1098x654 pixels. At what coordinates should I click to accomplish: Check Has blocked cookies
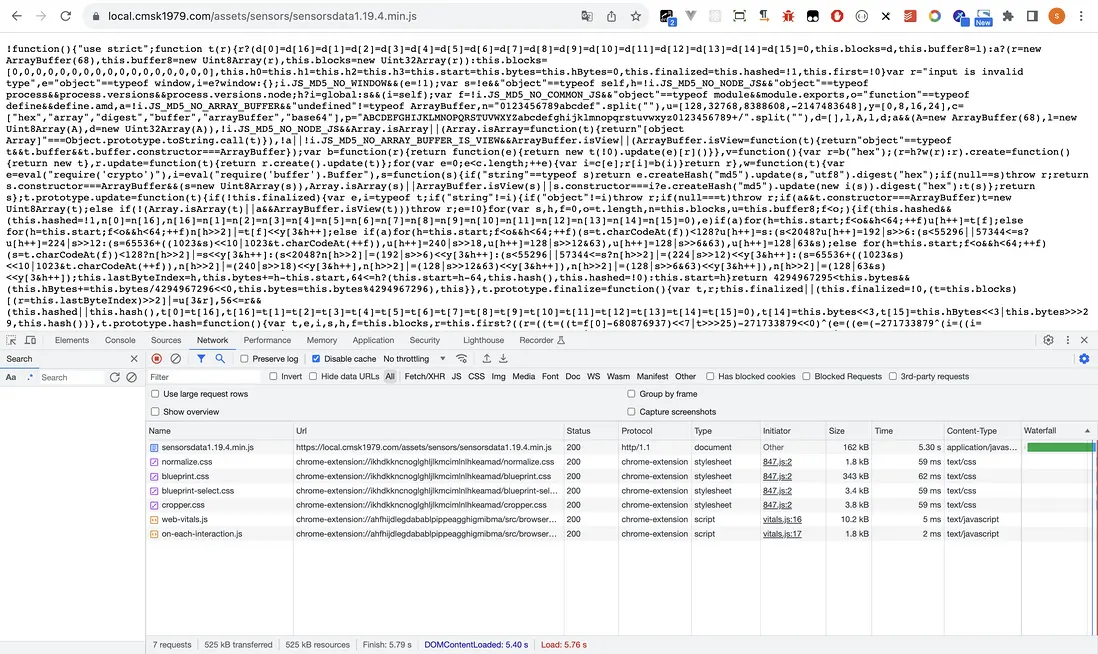click(710, 376)
